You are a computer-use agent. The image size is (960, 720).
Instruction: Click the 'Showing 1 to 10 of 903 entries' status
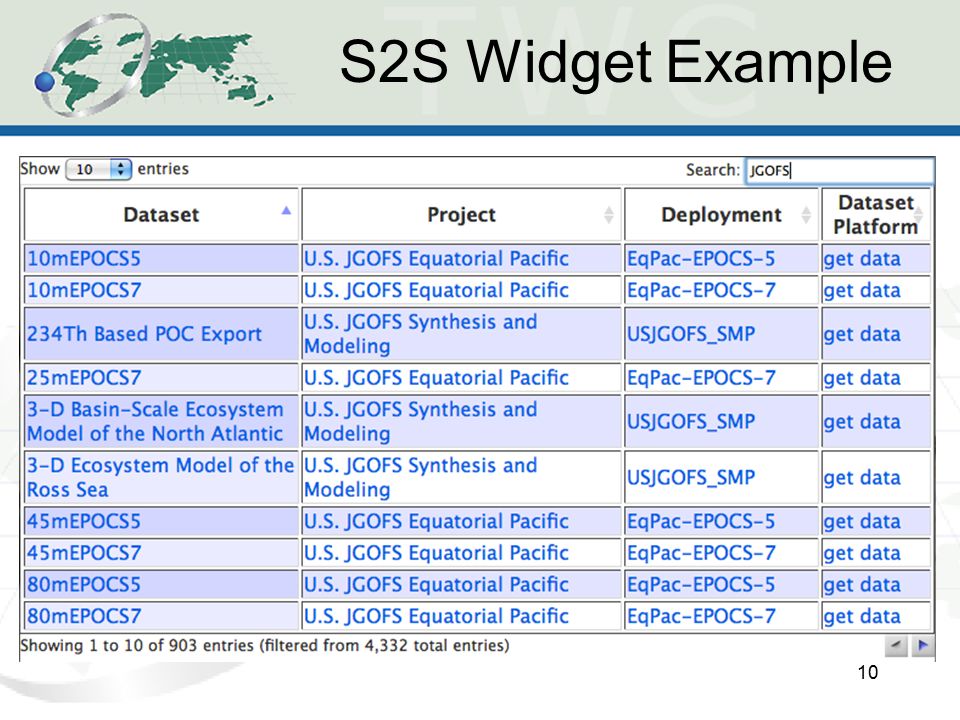[x=137, y=645]
